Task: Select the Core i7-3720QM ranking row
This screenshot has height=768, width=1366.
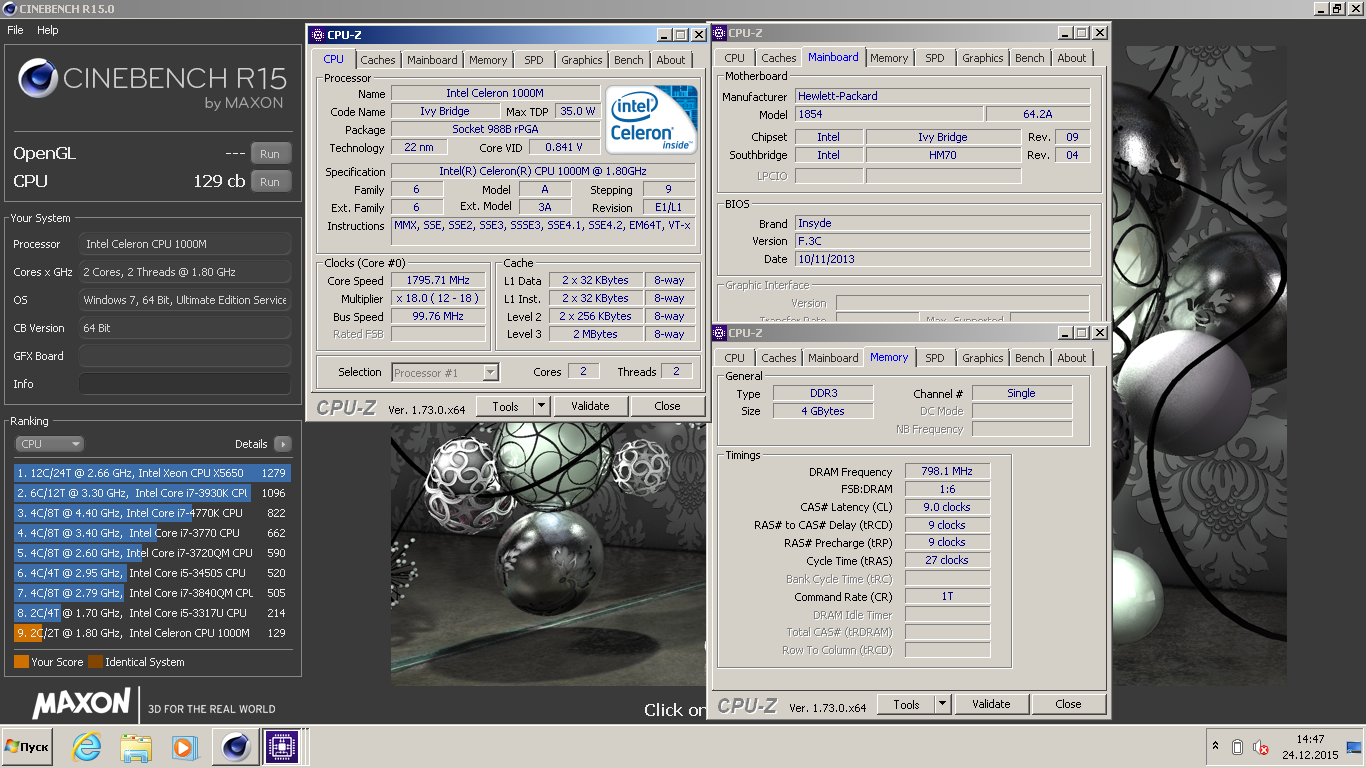Action: coord(152,553)
